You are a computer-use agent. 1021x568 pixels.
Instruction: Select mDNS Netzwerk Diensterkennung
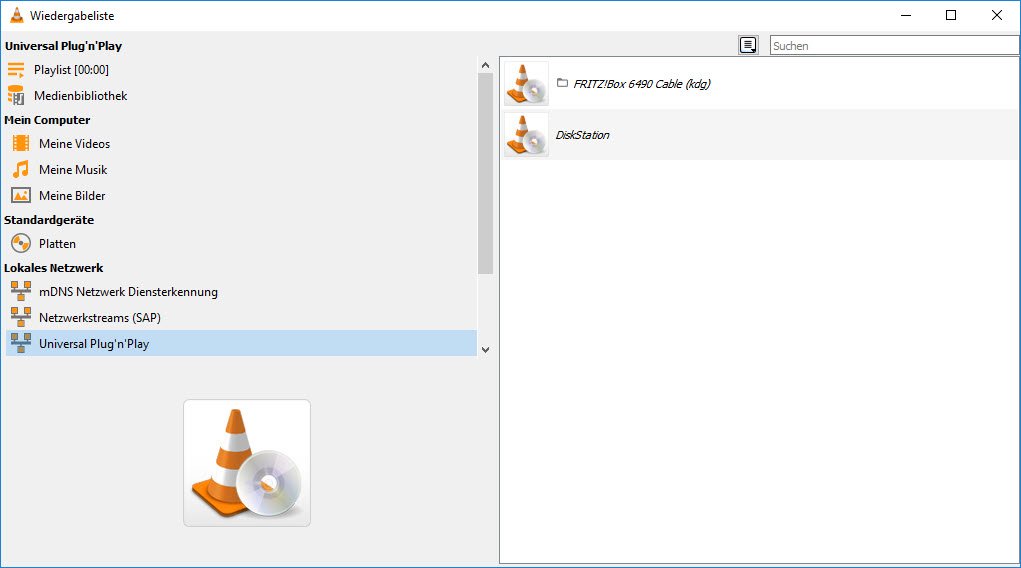[x=128, y=292]
